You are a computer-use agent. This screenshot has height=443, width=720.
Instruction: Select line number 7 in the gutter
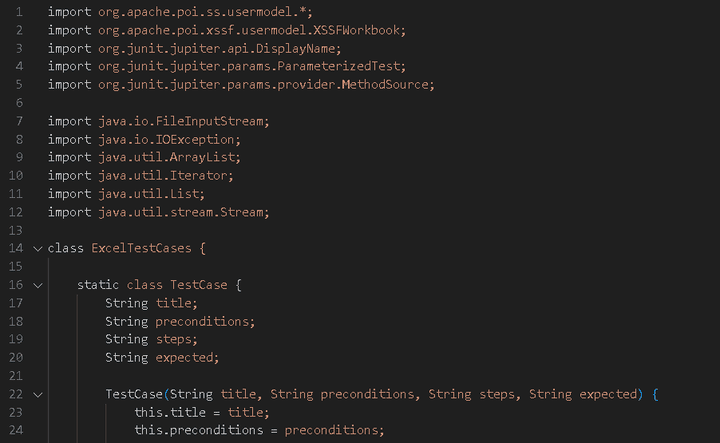(x=19, y=121)
